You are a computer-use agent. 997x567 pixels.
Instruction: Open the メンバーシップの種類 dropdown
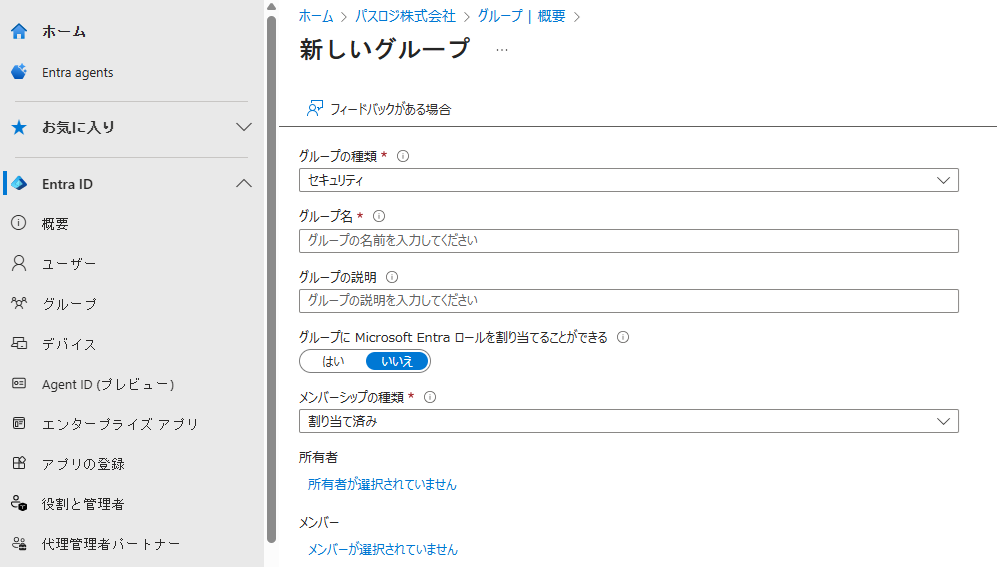click(628, 421)
